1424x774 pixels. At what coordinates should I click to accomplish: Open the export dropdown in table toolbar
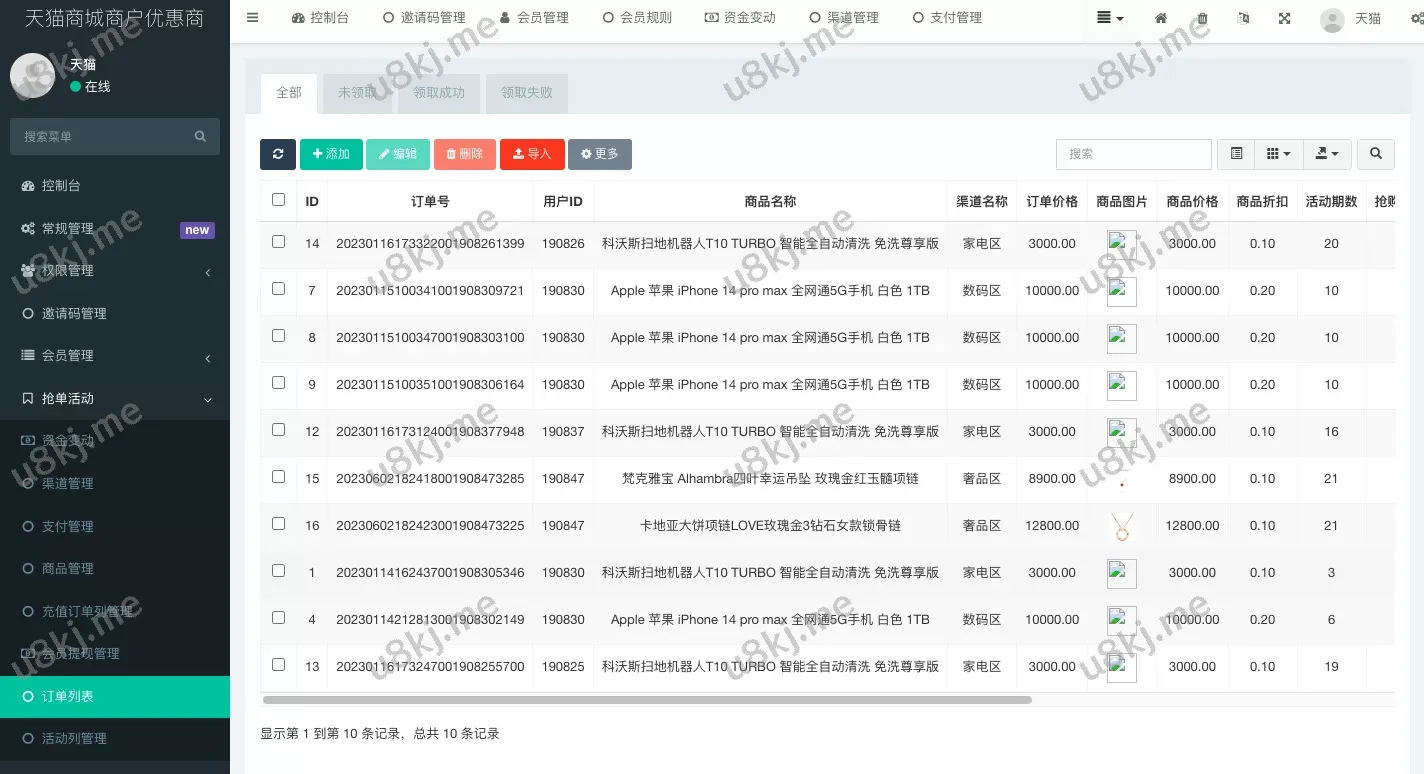[1328, 154]
